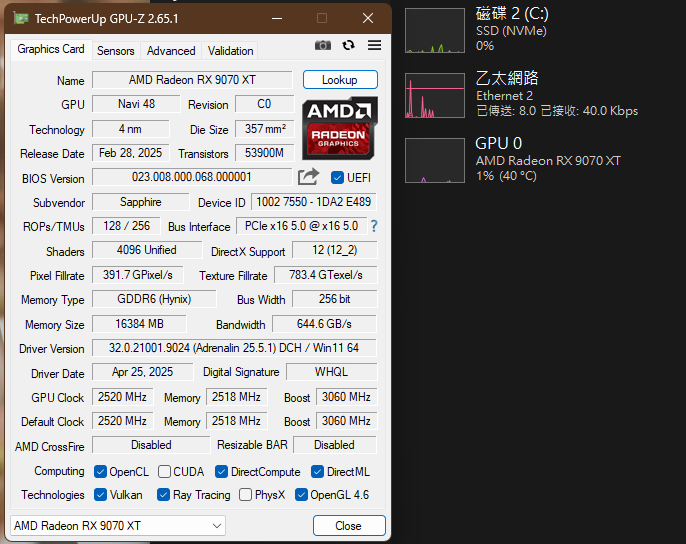
Task: Click the GPU 0 text 1% (40 °C)
Action: pyautogui.click(x=506, y=176)
